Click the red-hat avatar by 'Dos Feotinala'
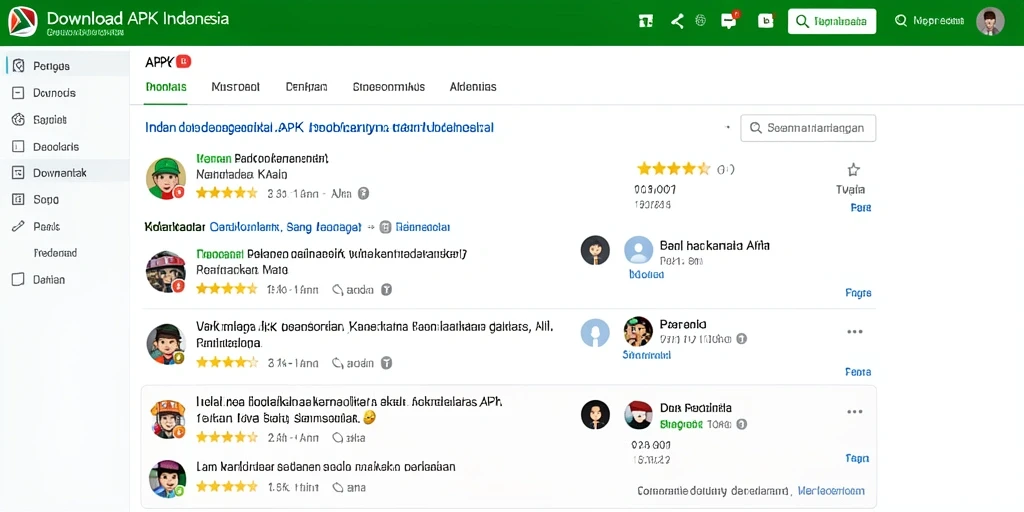 click(x=638, y=415)
